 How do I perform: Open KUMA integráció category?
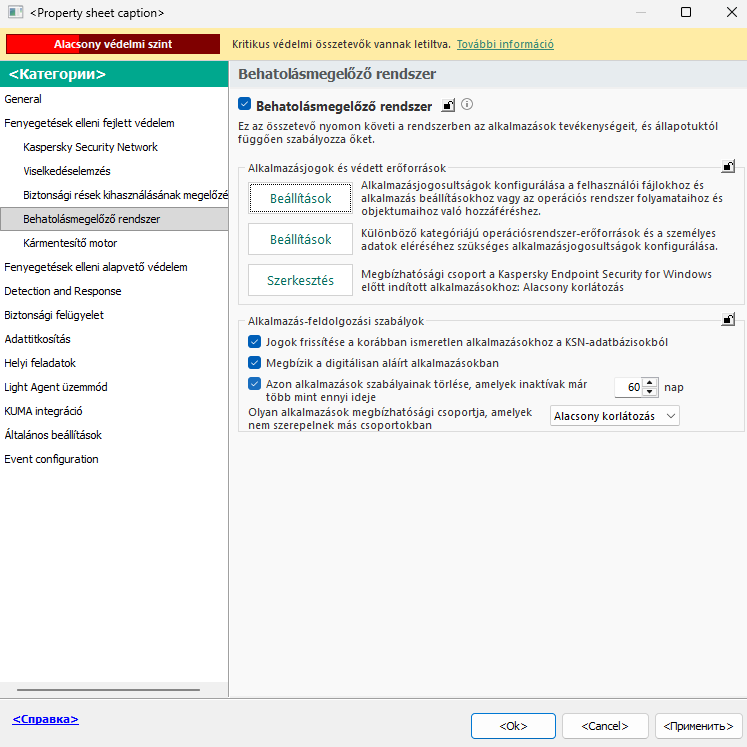click(43, 411)
